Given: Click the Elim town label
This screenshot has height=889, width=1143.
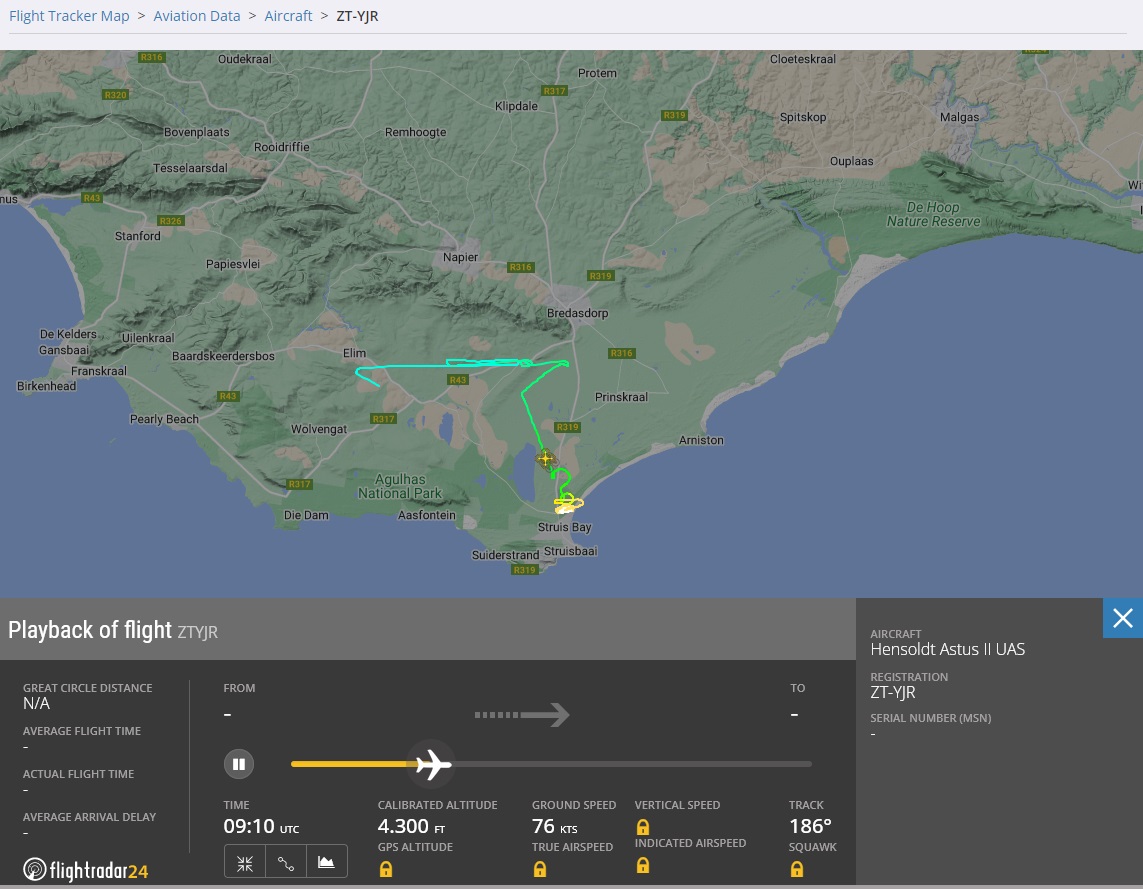Looking at the screenshot, I should [x=354, y=353].
